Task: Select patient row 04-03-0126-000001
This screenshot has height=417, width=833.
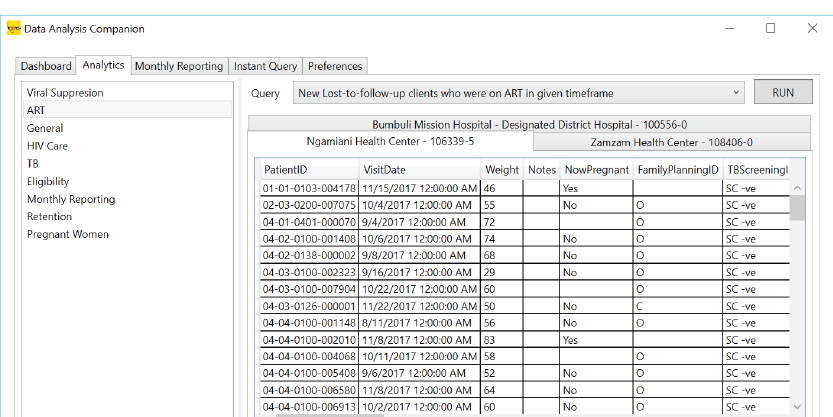Action: [x=308, y=306]
